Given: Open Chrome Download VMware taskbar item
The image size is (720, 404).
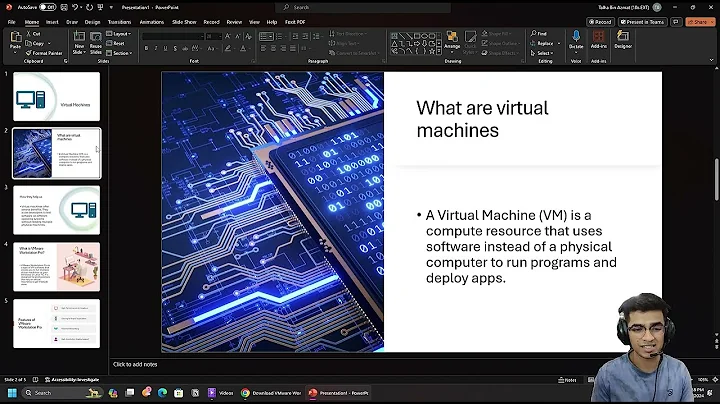Looking at the screenshot, I should pyautogui.click(x=271, y=393).
